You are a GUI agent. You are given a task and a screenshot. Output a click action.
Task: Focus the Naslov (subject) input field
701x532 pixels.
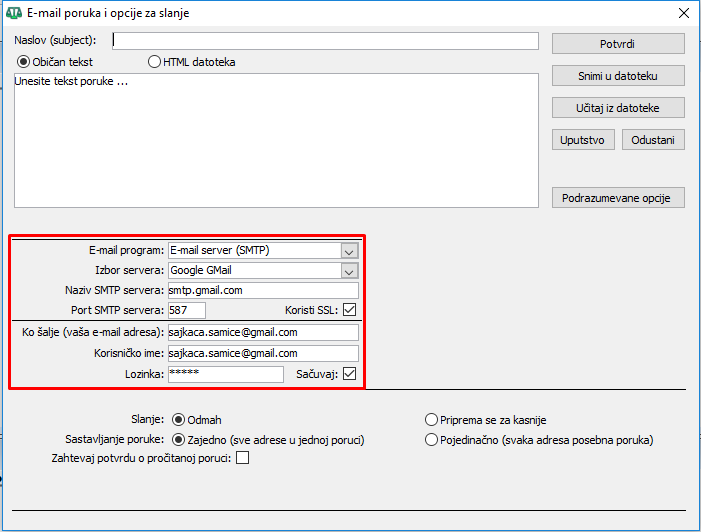pyautogui.click(x=325, y=41)
